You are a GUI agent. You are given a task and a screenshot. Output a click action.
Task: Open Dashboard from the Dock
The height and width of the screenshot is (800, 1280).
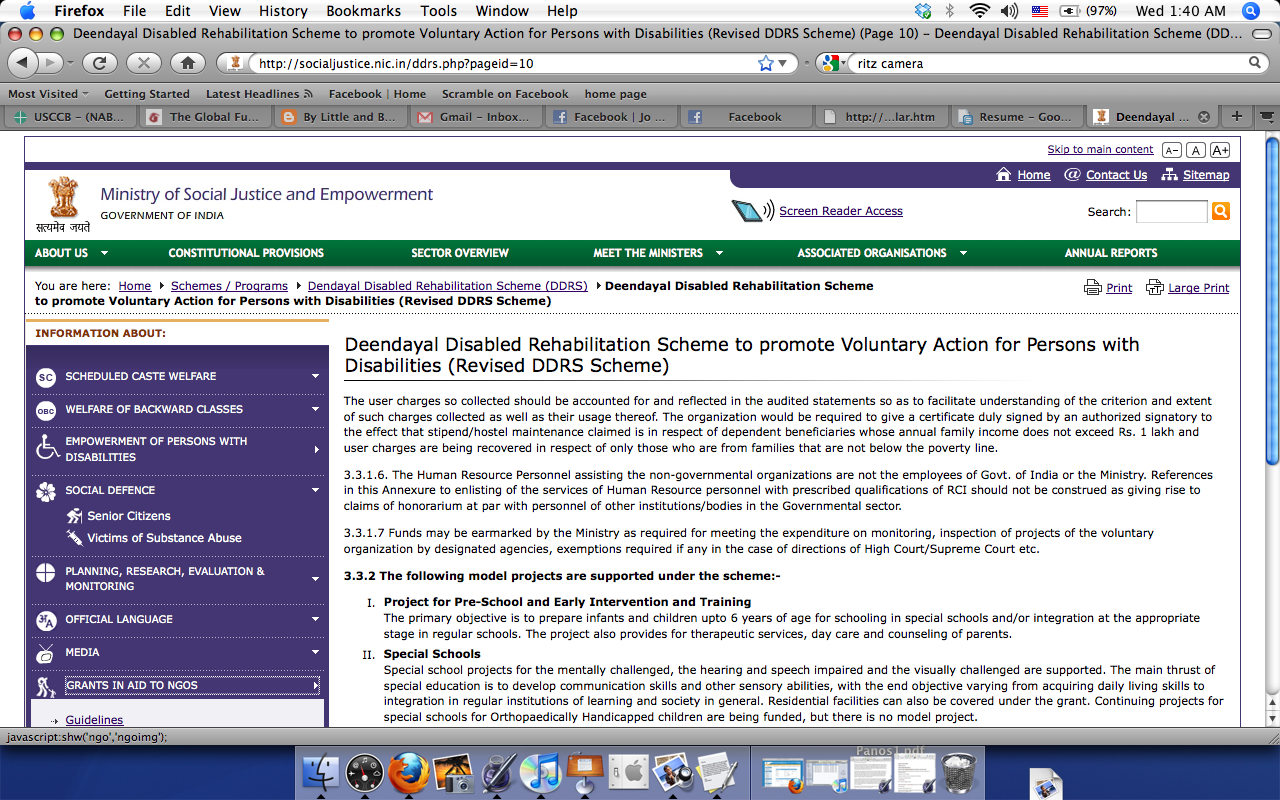click(x=365, y=773)
